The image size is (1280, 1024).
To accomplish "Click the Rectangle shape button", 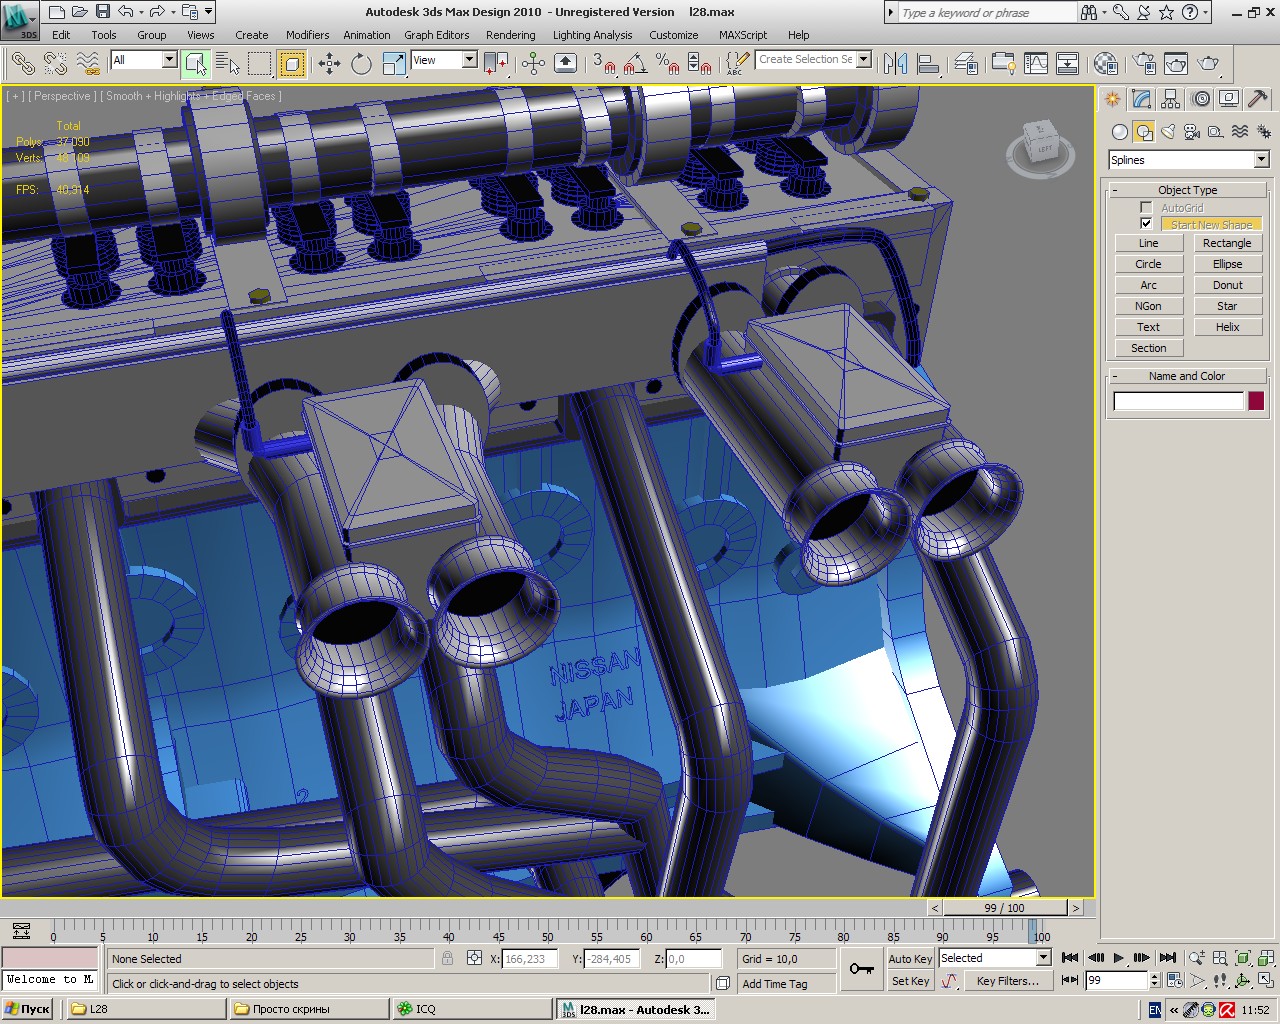I will pyautogui.click(x=1227, y=243).
